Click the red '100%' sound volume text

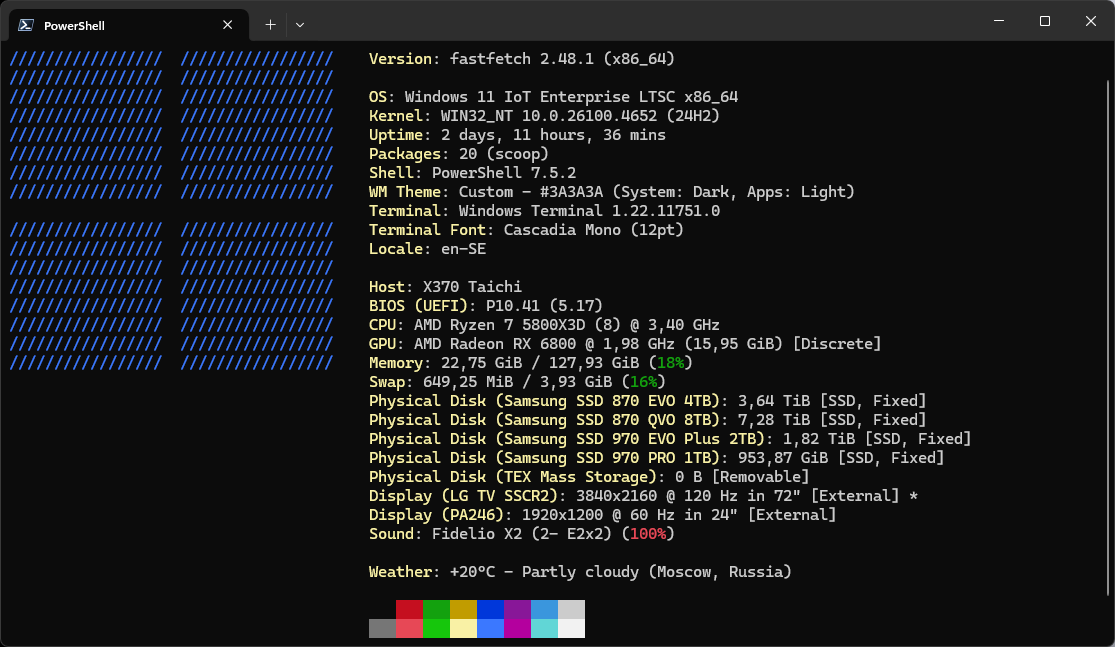(x=648, y=534)
